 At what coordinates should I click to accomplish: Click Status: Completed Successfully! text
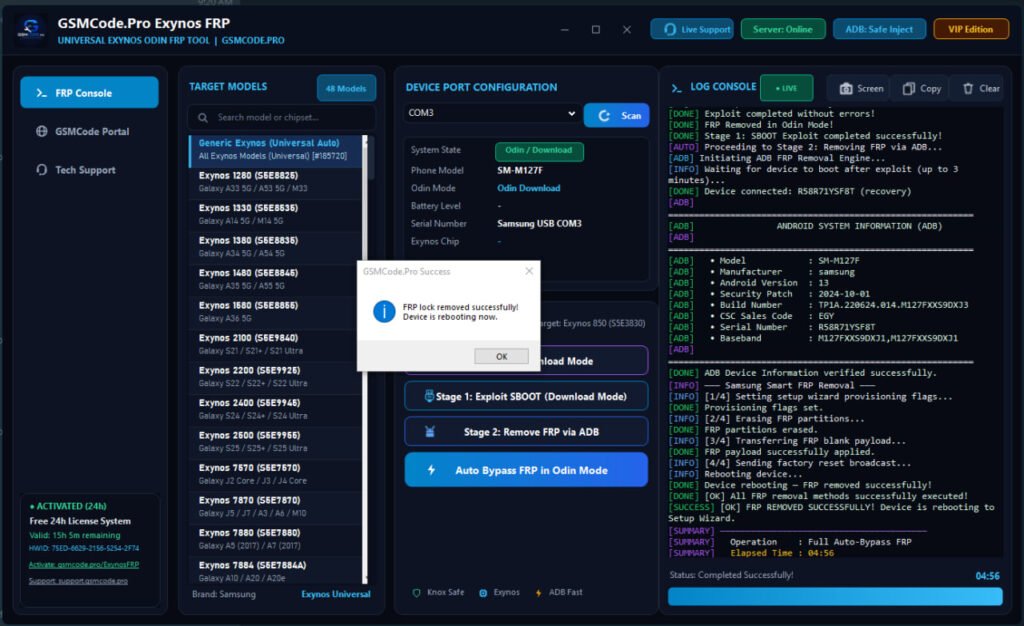(731, 575)
